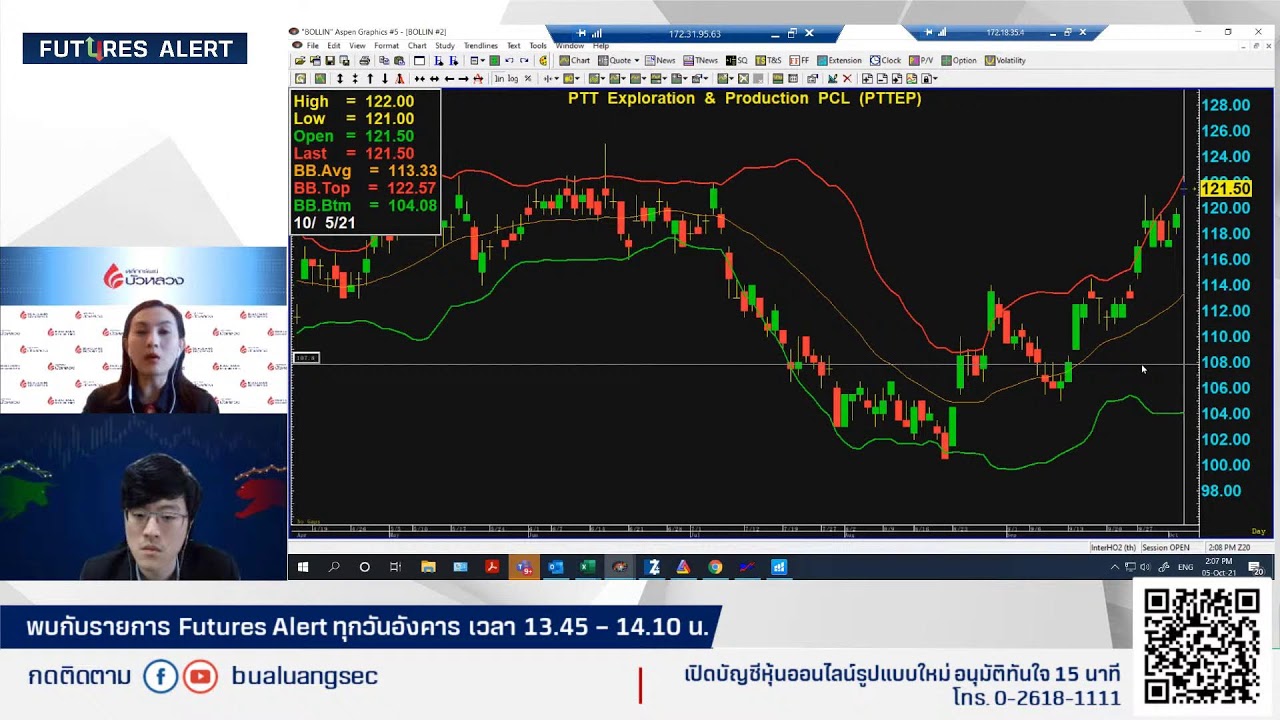Image resolution: width=1280 pixels, height=720 pixels.
Task: Click the Session OPEN status entry
Action: tap(1166, 547)
